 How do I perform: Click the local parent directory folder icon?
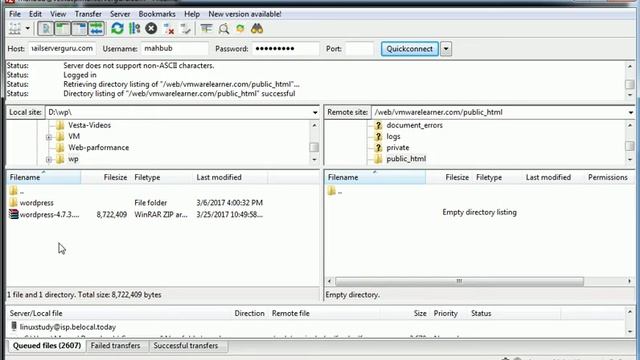[13, 191]
